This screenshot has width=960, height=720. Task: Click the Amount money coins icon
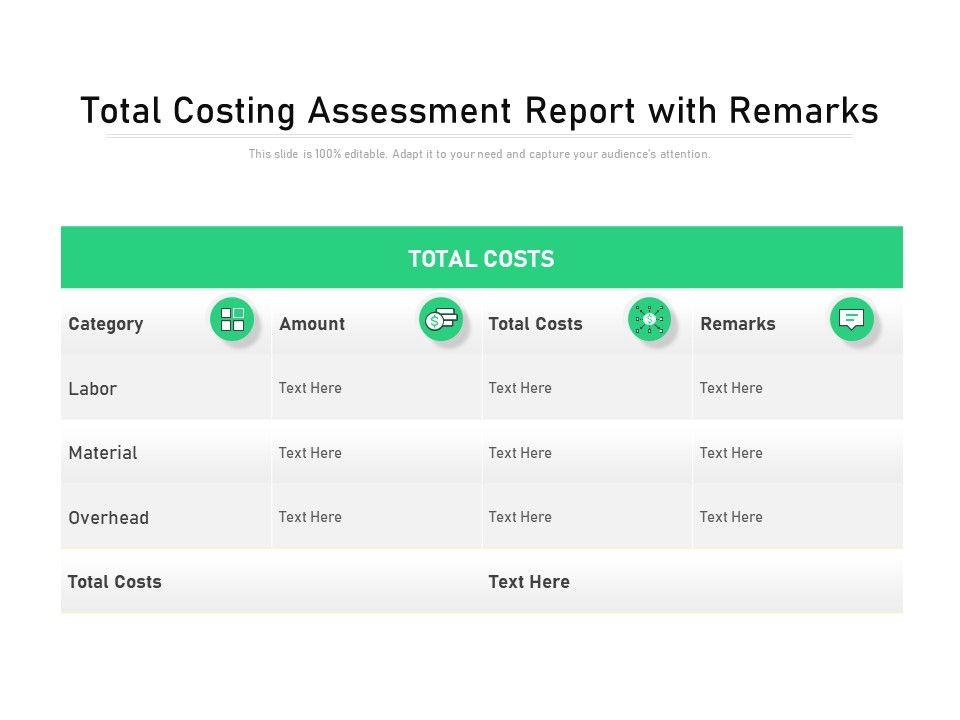pyautogui.click(x=441, y=319)
